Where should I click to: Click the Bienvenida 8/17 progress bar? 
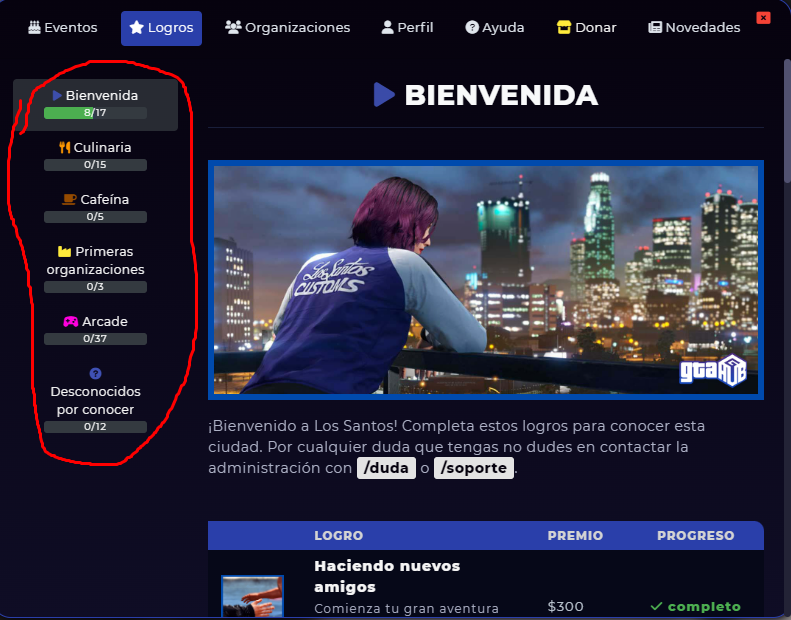pos(95,113)
